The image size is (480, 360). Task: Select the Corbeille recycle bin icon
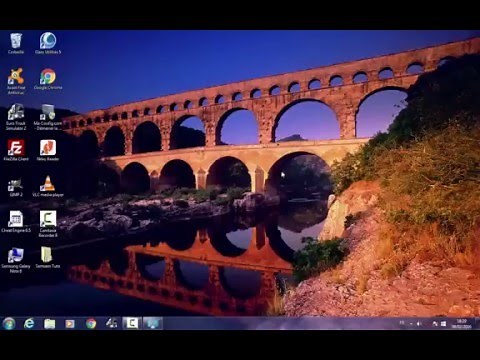[16, 43]
